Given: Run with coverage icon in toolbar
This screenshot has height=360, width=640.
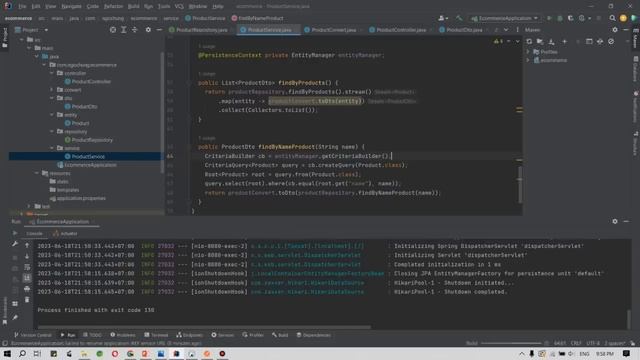Looking at the screenshot, I should coord(571,18).
